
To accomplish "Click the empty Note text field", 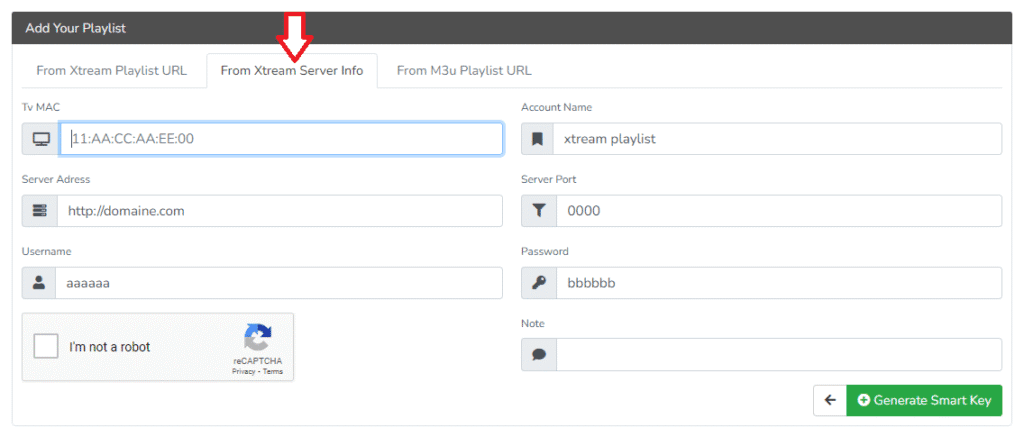I will 778,355.
